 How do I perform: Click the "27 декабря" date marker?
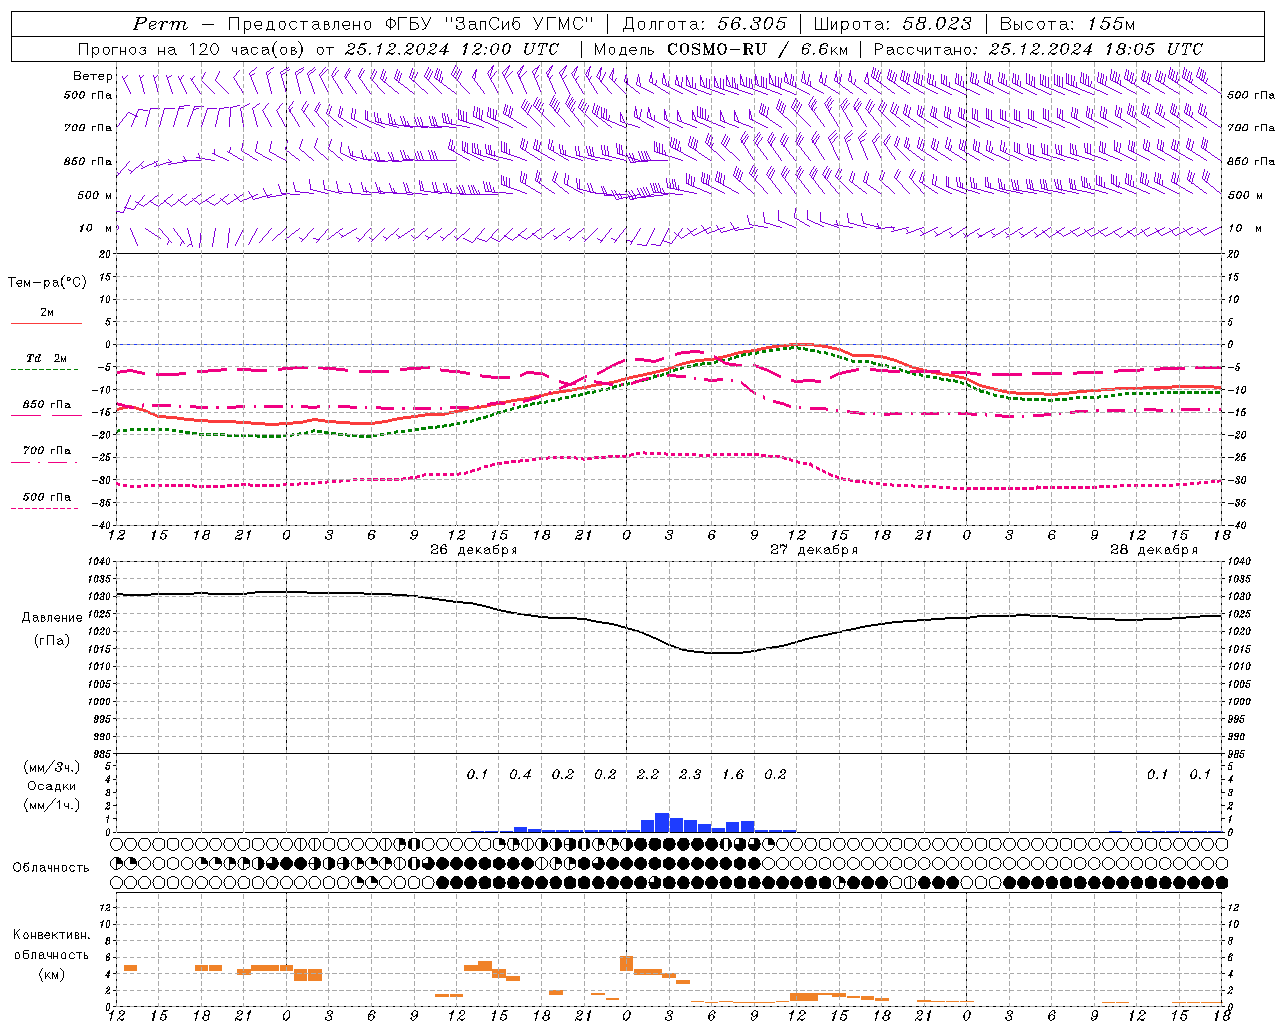click(814, 550)
